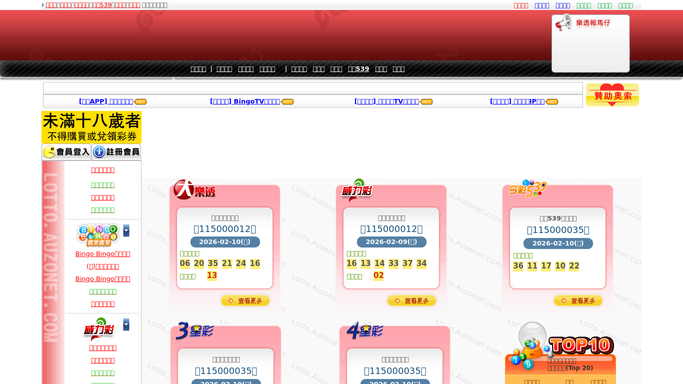Click 查看更多 under the 威力彩 card
The width and height of the screenshot is (683, 384).
tap(412, 301)
